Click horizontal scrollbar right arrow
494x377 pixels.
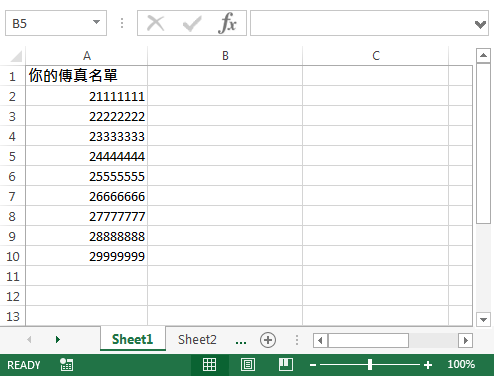point(465,340)
